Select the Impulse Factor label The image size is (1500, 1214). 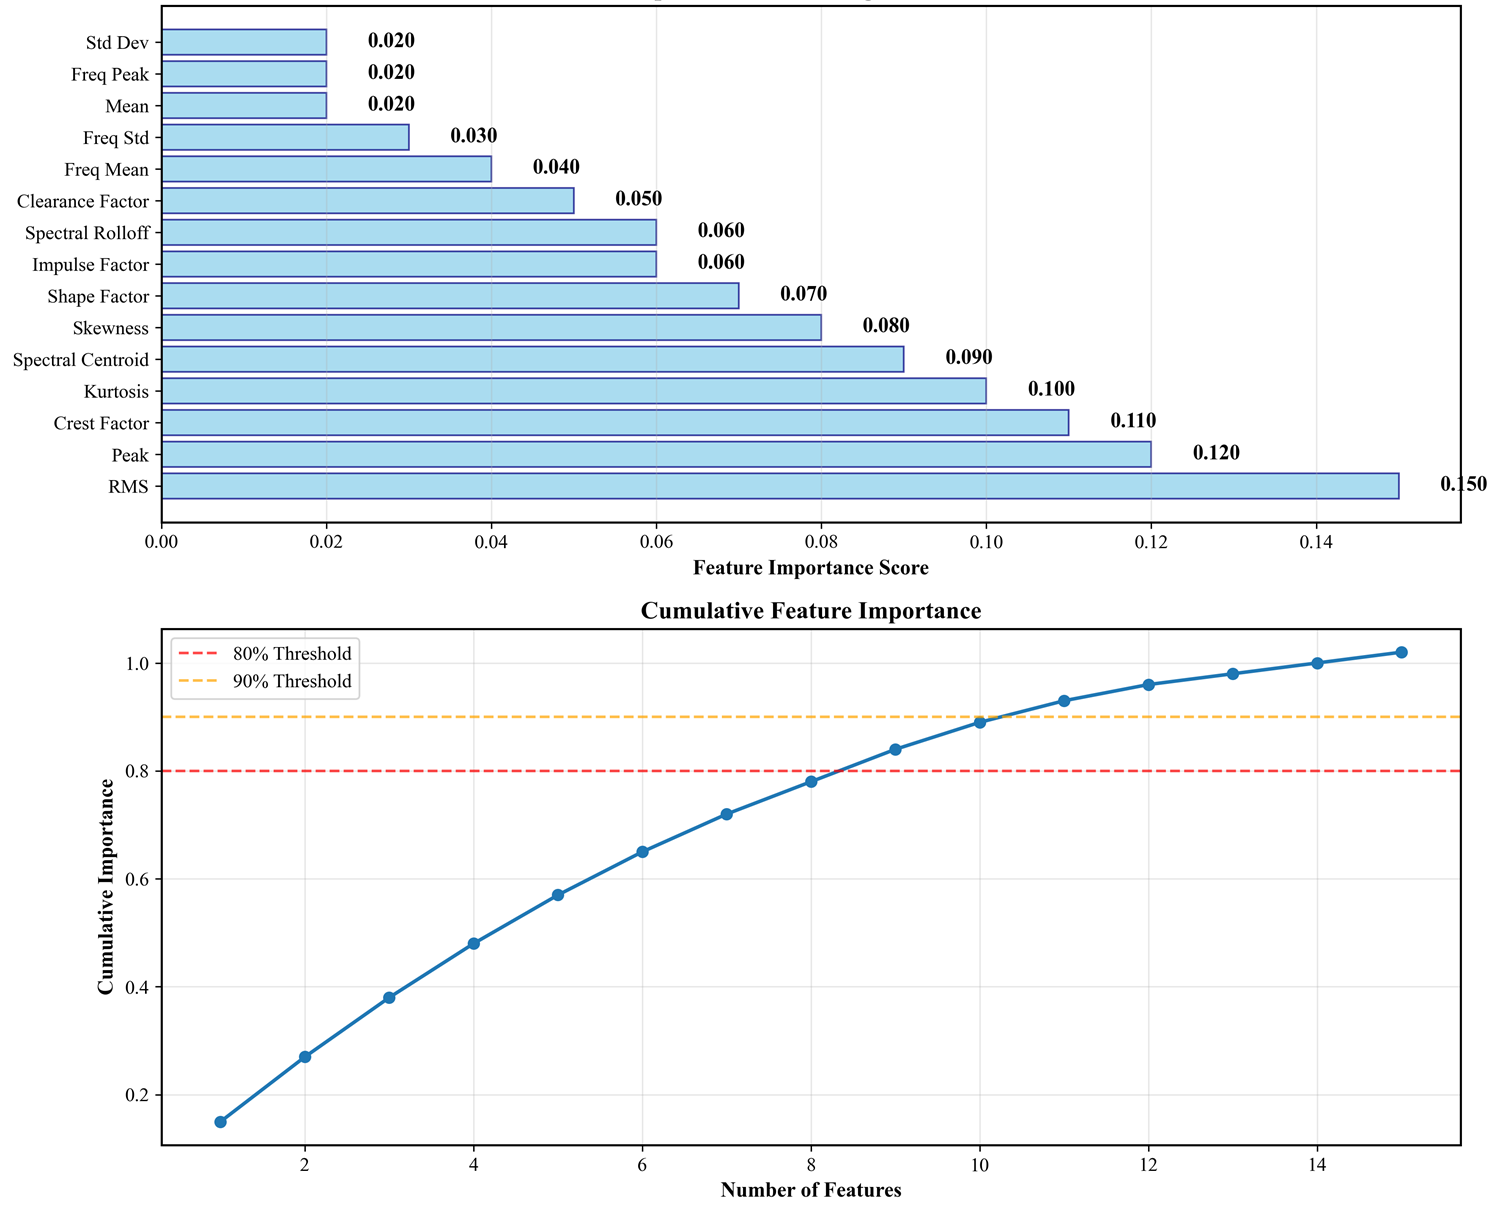point(90,266)
